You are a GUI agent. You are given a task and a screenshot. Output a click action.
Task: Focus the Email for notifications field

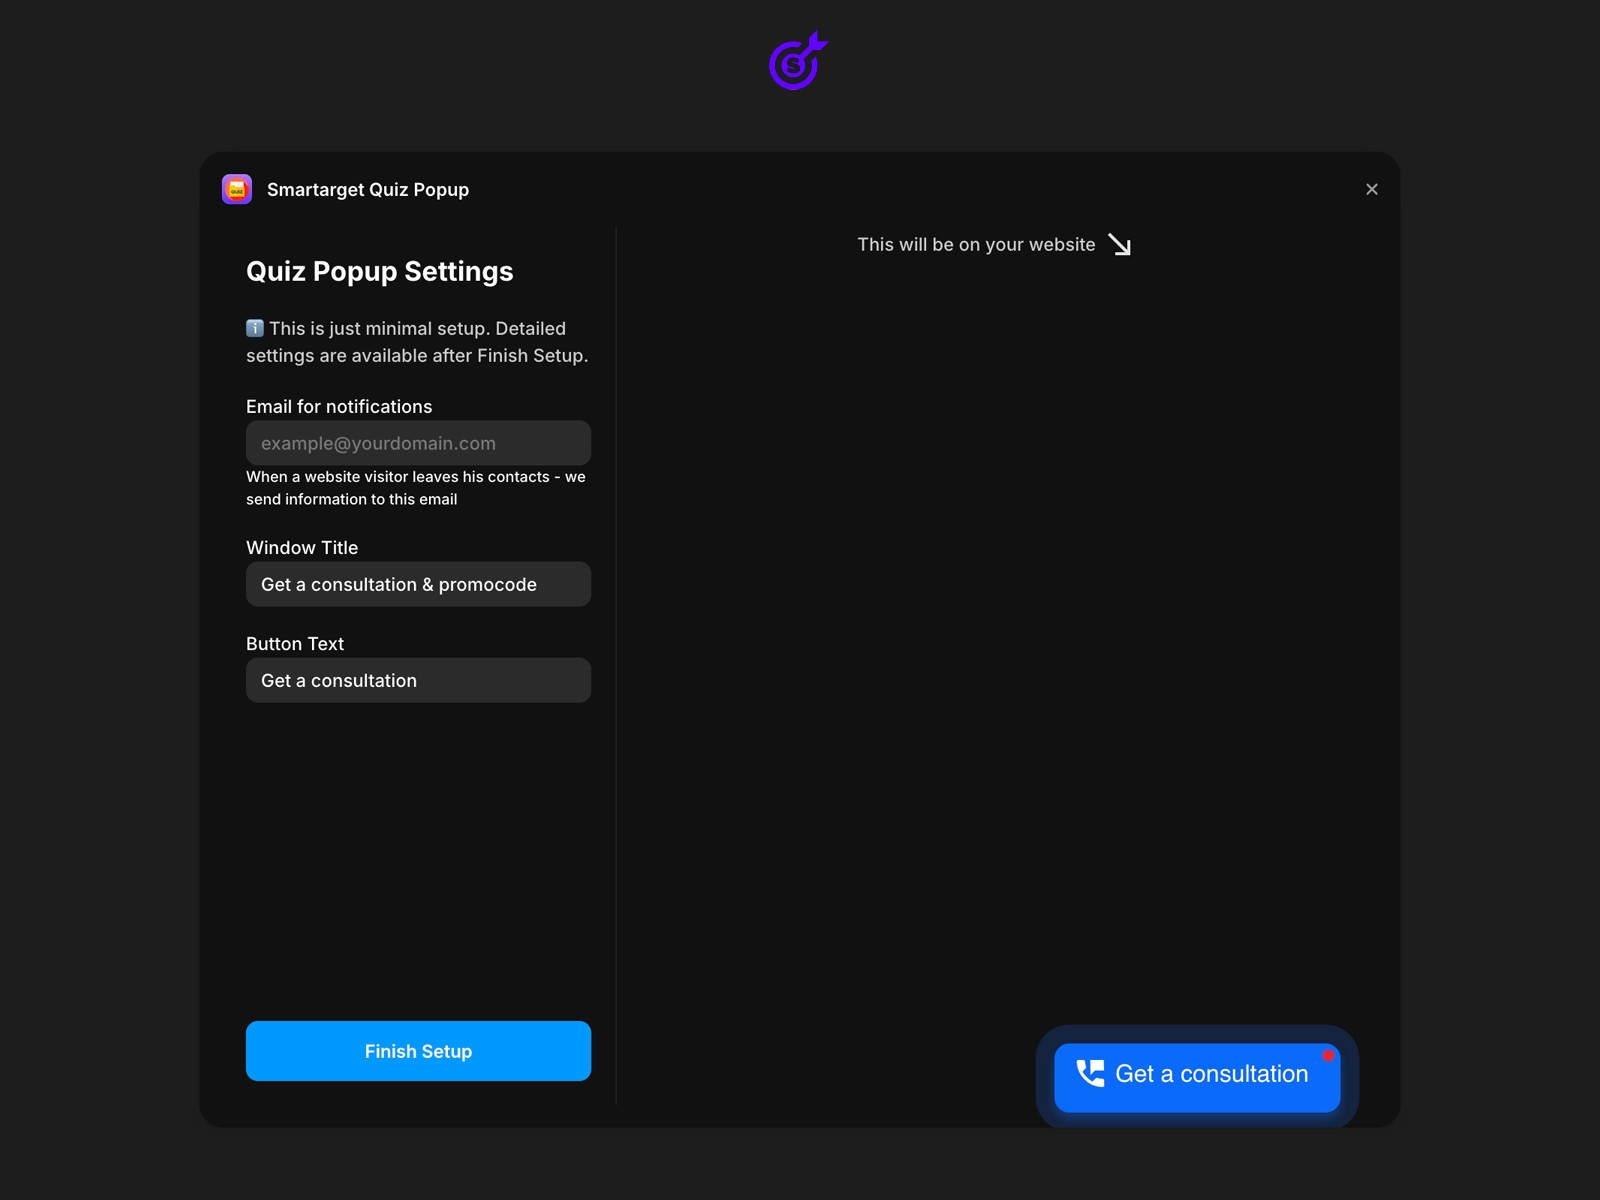click(x=418, y=443)
